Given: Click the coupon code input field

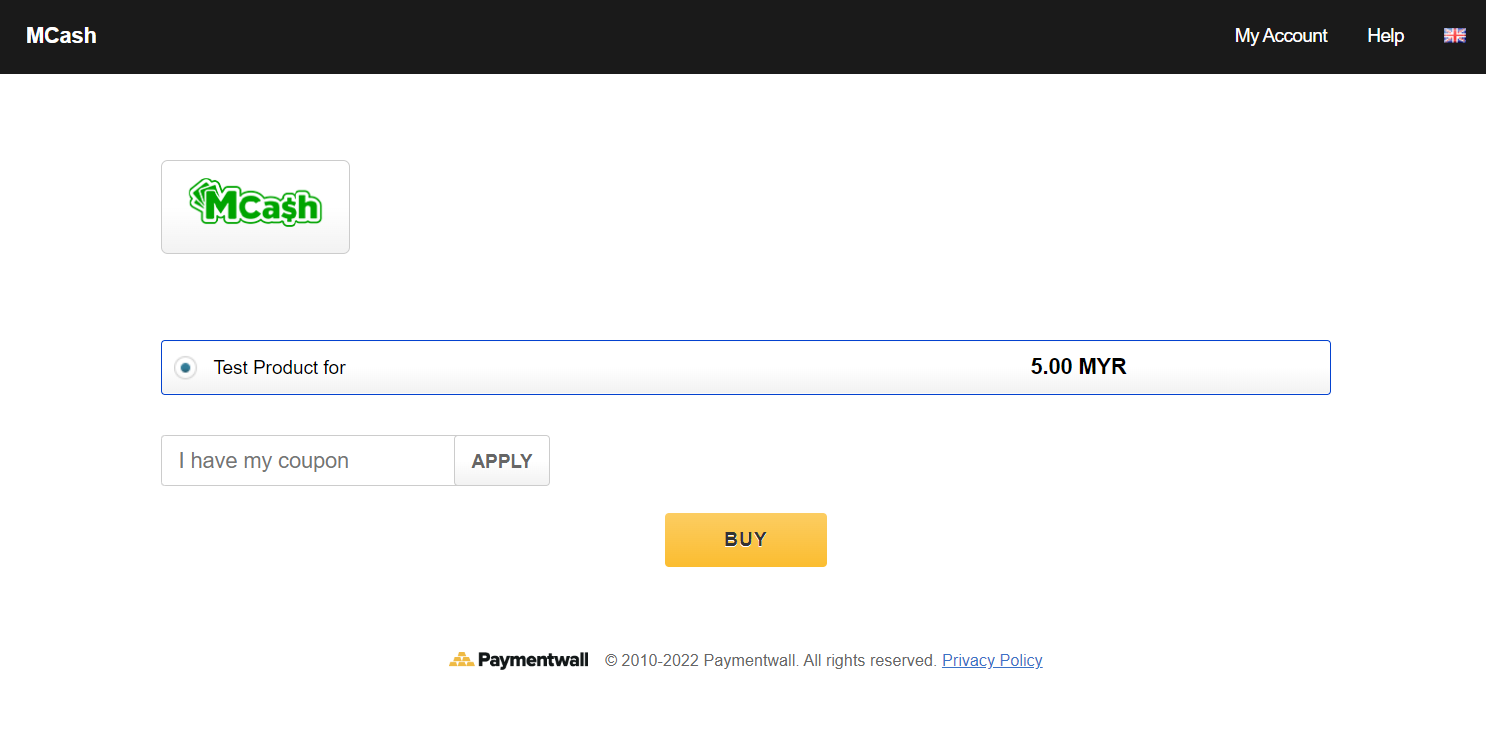Looking at the screenshot, I should click(307, 460).
